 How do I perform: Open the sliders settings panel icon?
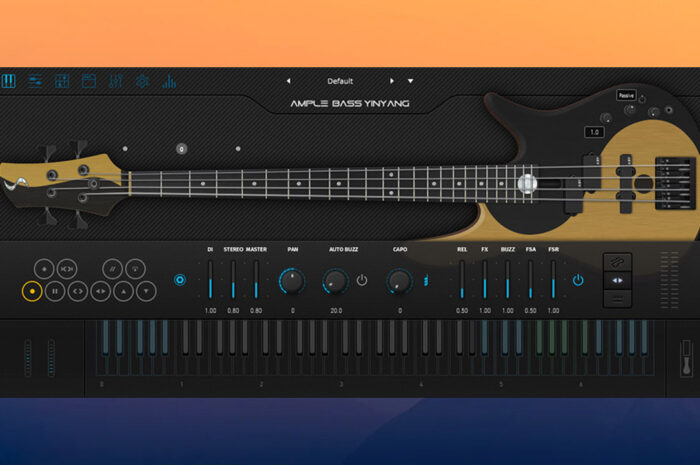[35, 81]
